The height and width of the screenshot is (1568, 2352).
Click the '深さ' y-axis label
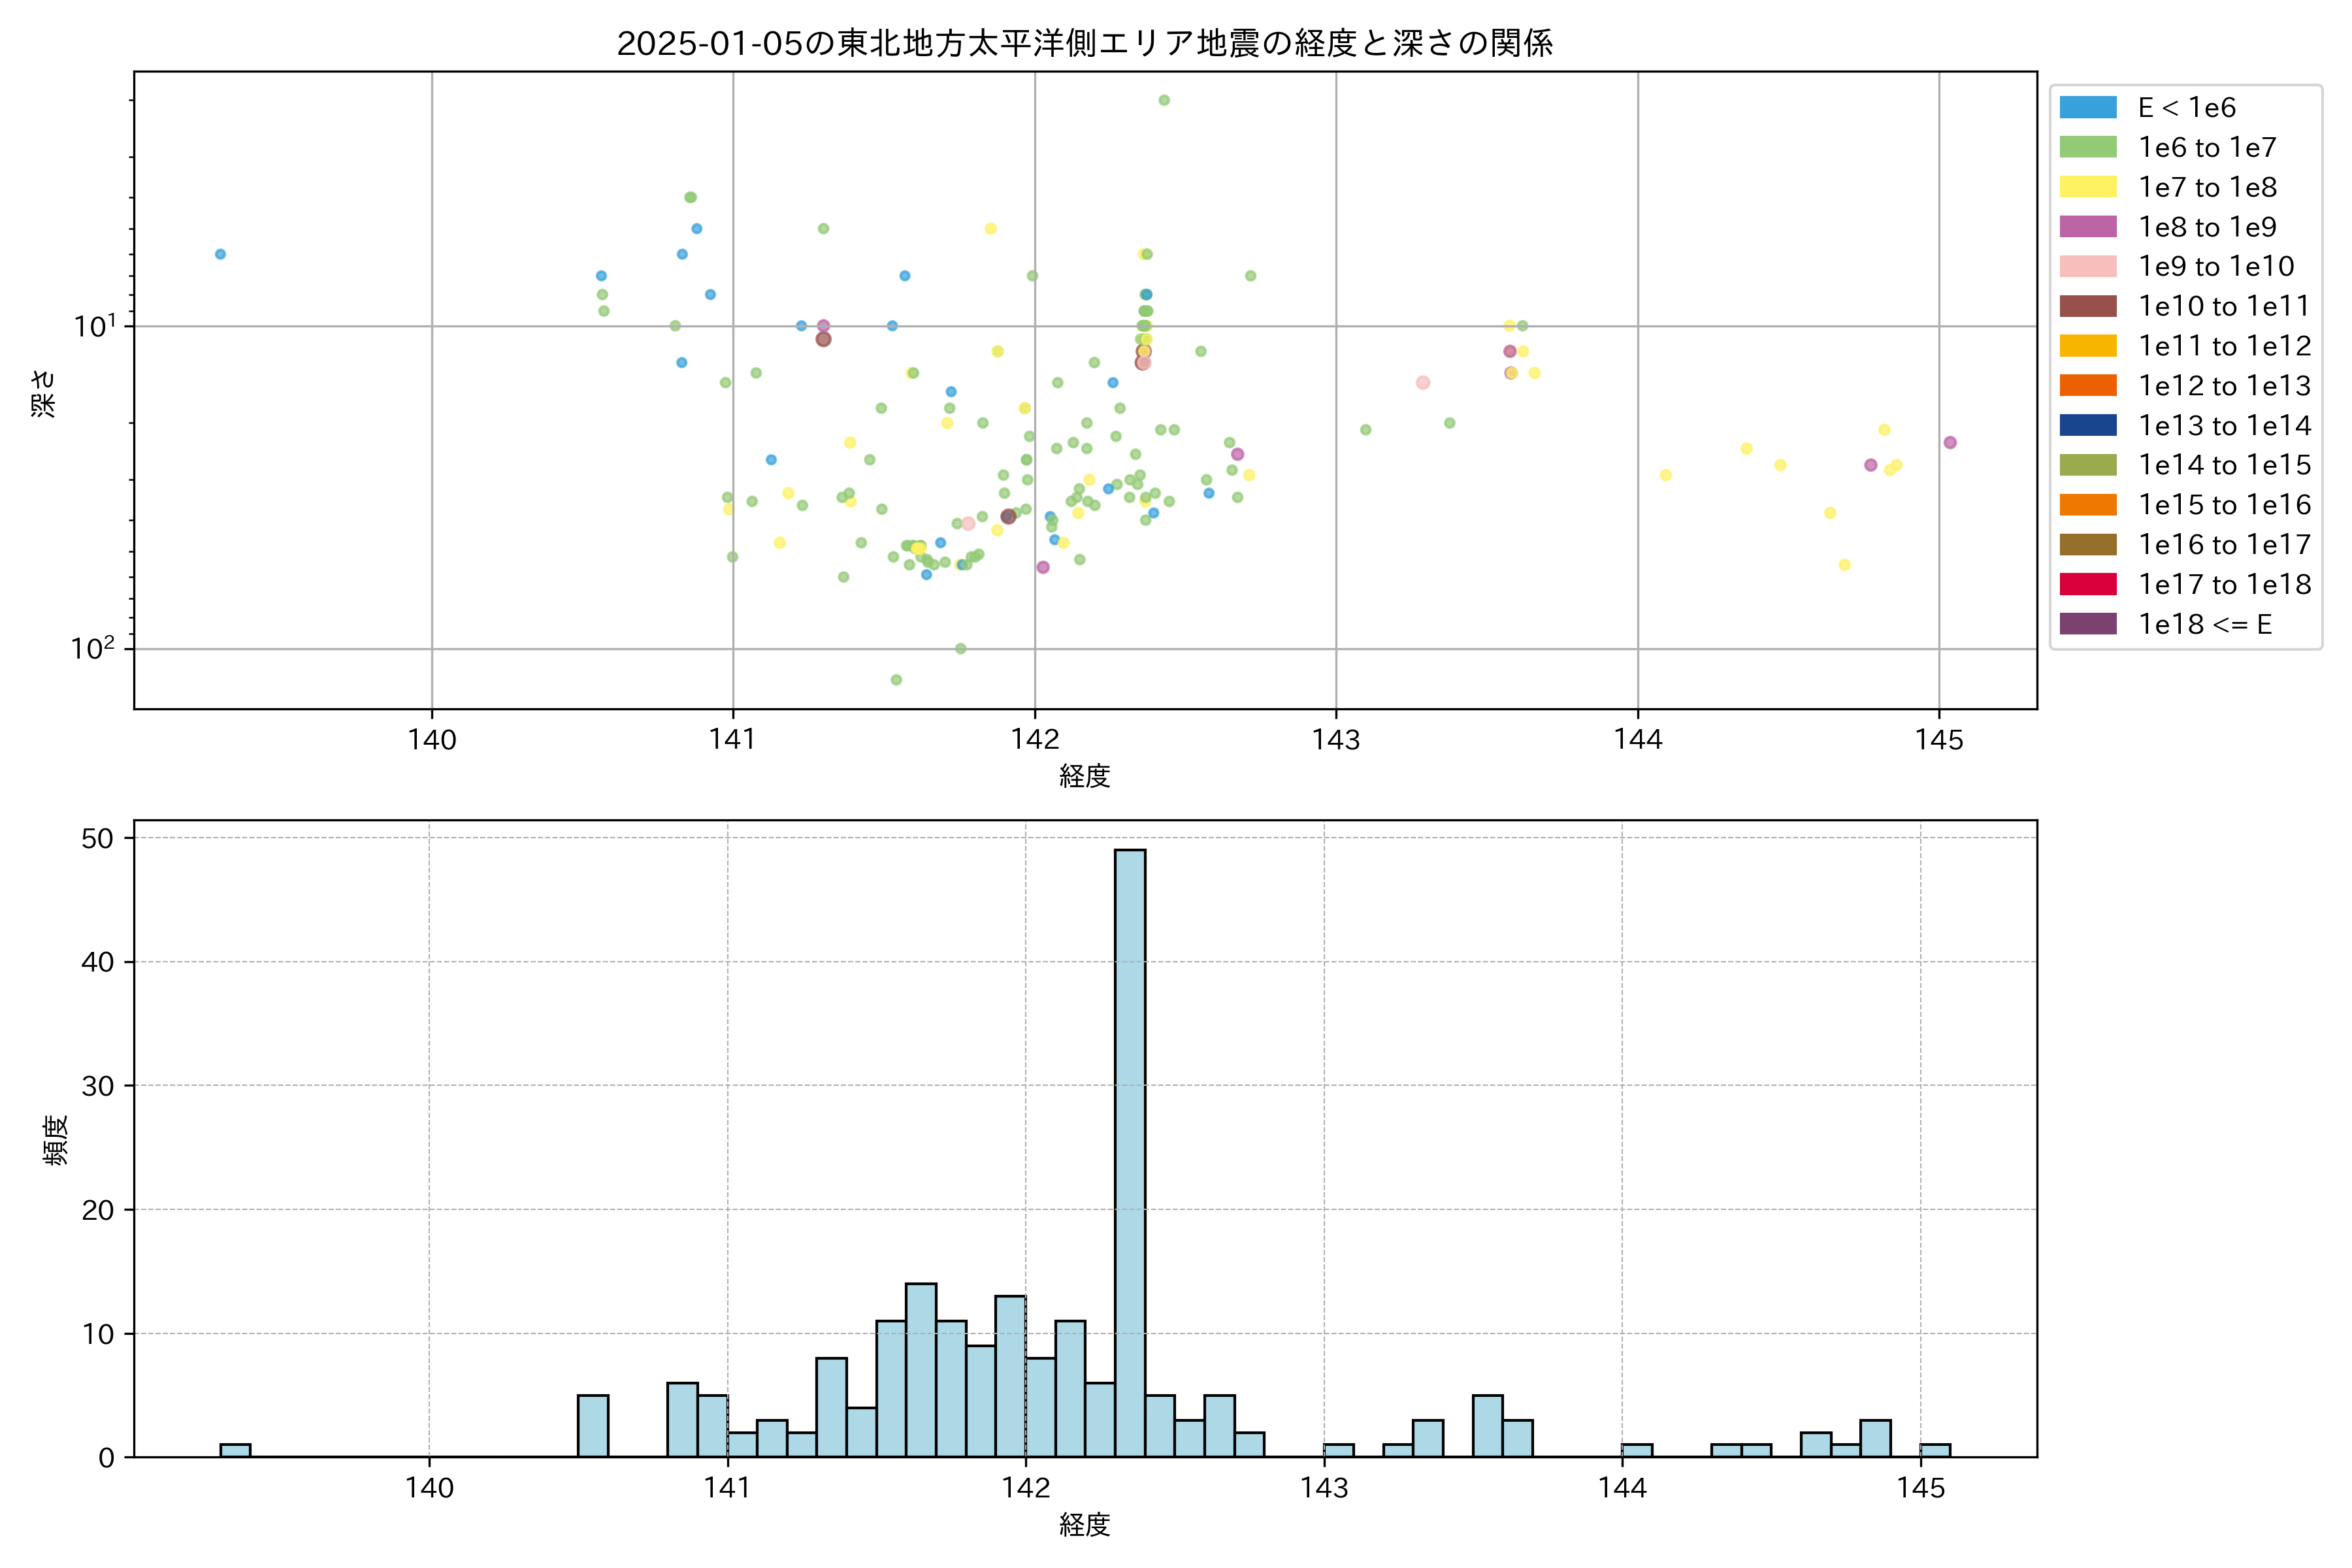tap(44, 393)
